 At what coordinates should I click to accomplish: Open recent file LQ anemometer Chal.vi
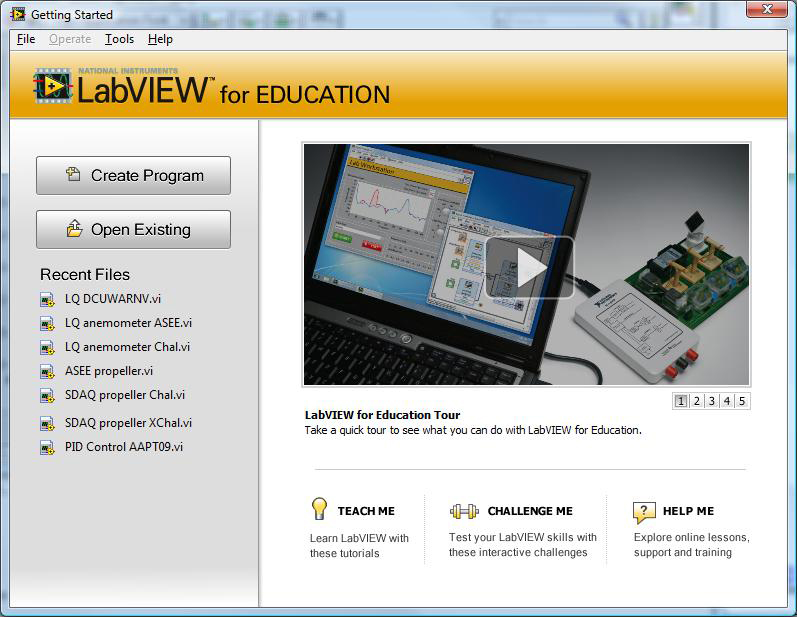tap(127, 347)
